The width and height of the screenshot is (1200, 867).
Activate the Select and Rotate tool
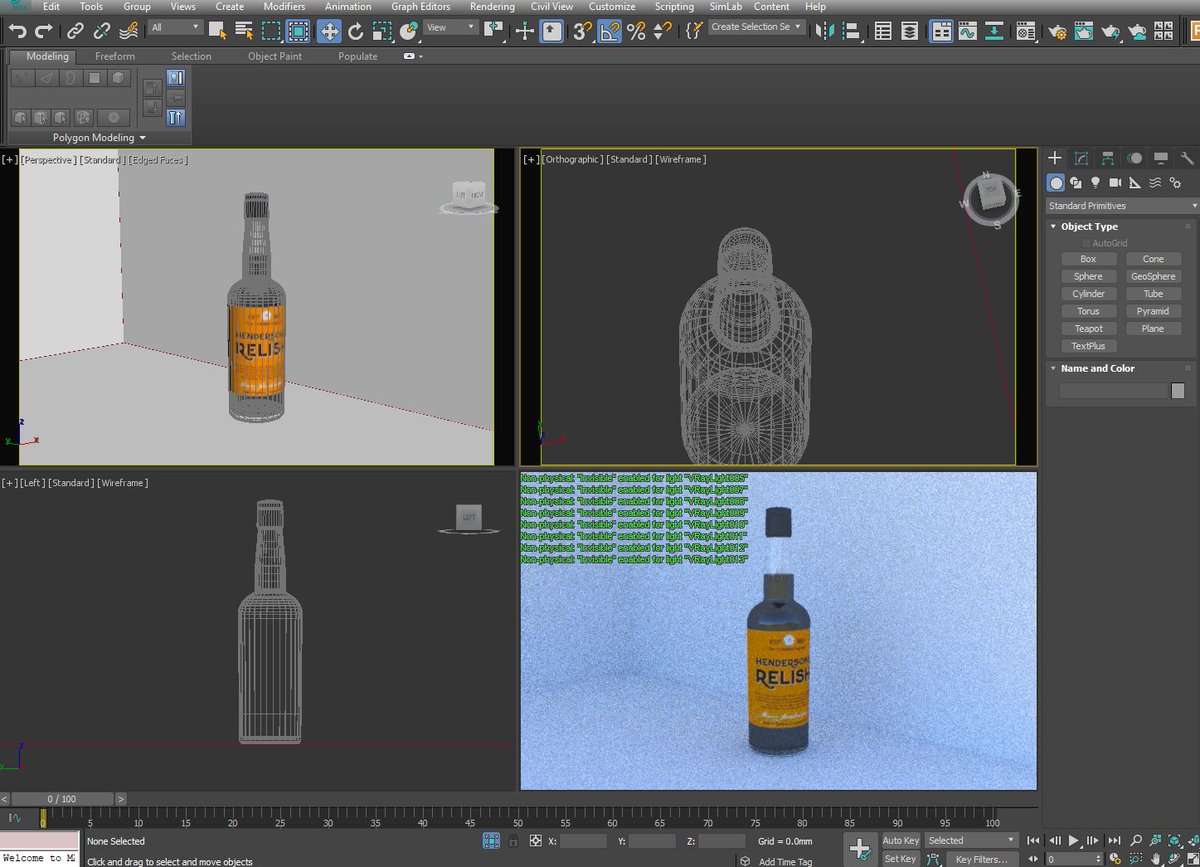pyautogui.click(x=356, y=31)
